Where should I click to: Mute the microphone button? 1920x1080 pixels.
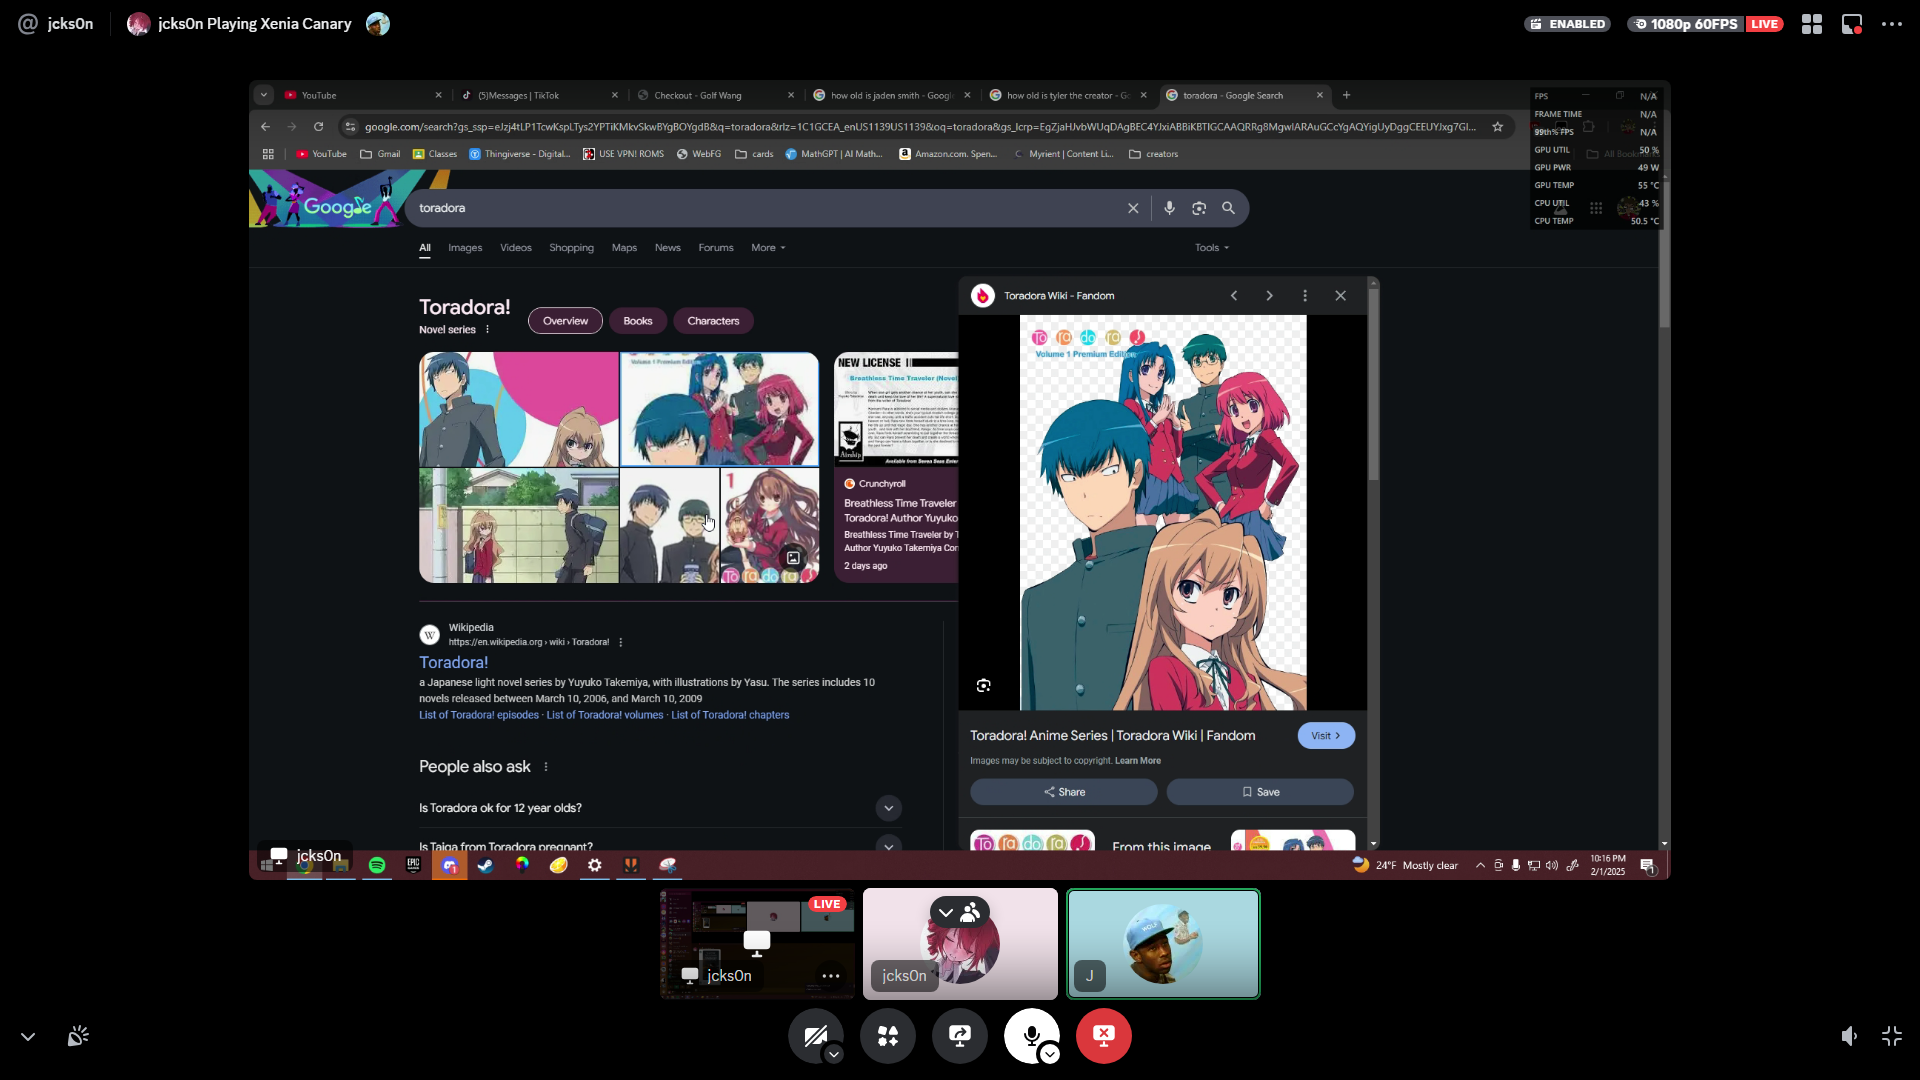pos(1030,1034)
